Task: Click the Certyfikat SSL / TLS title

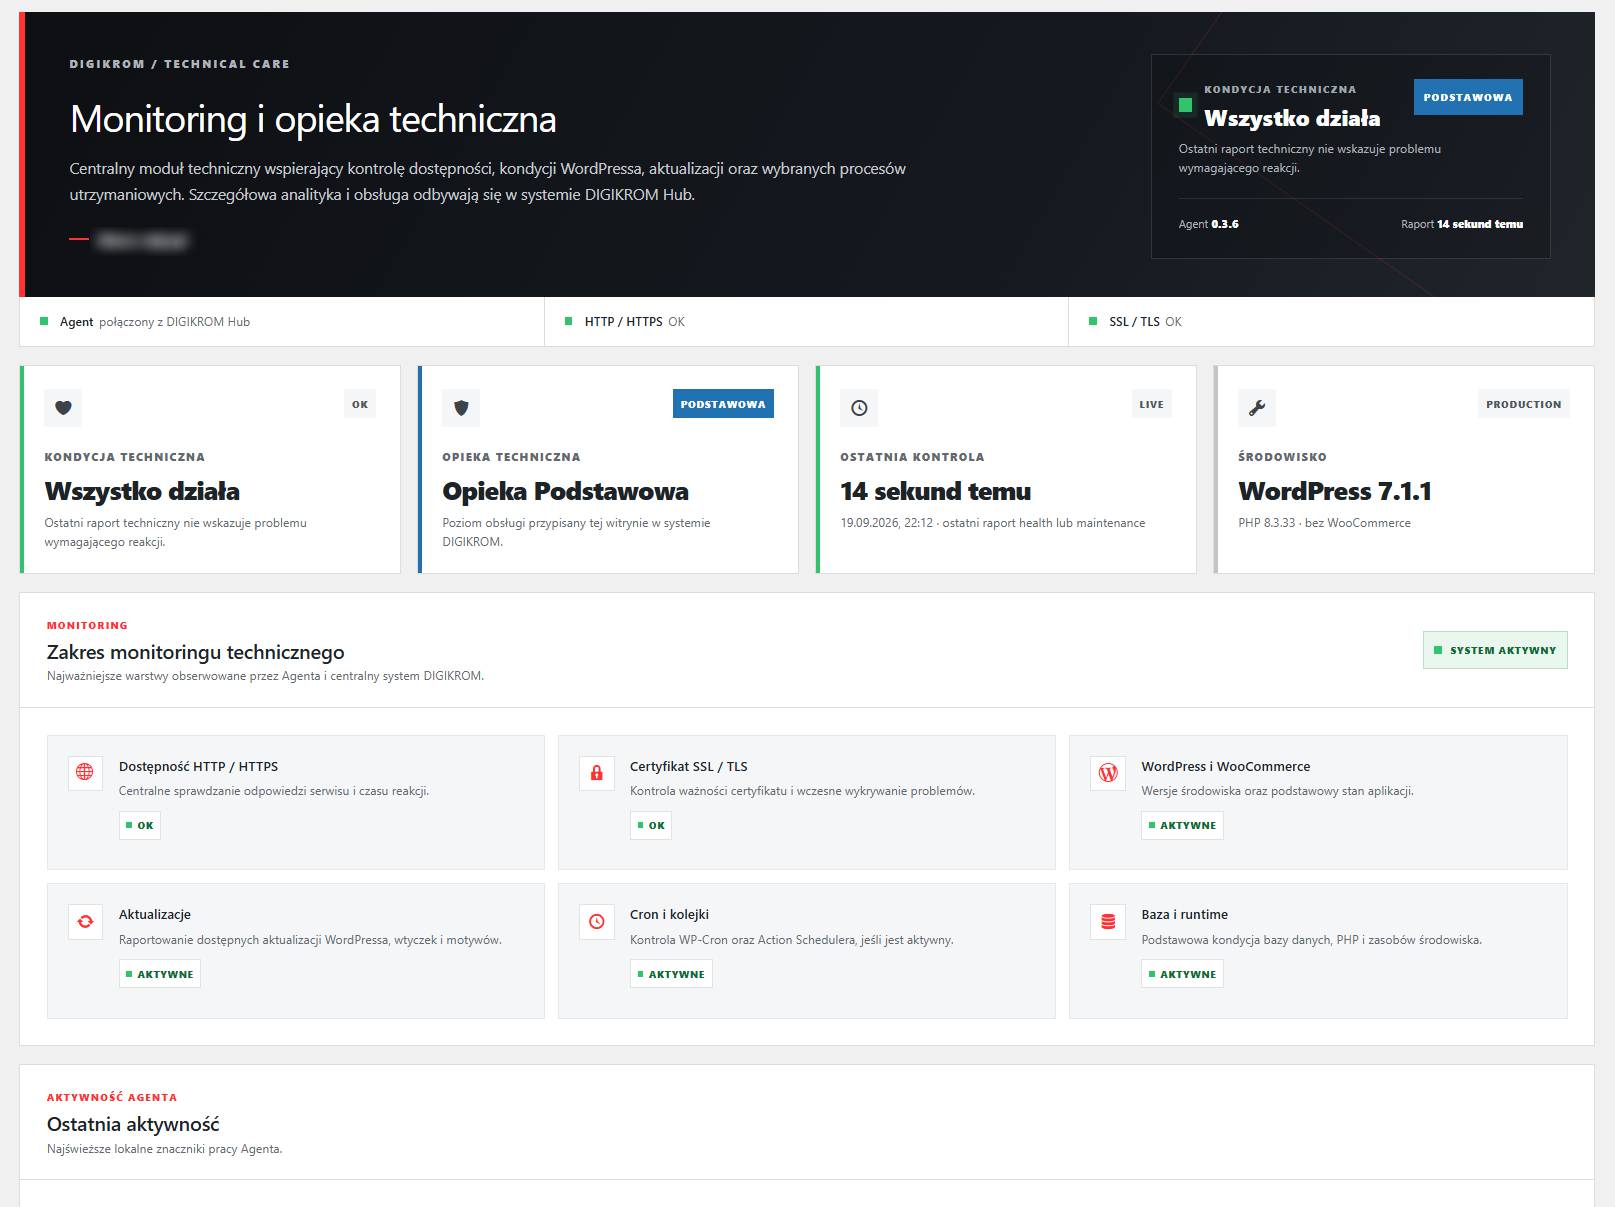Action: pos(689,766)
